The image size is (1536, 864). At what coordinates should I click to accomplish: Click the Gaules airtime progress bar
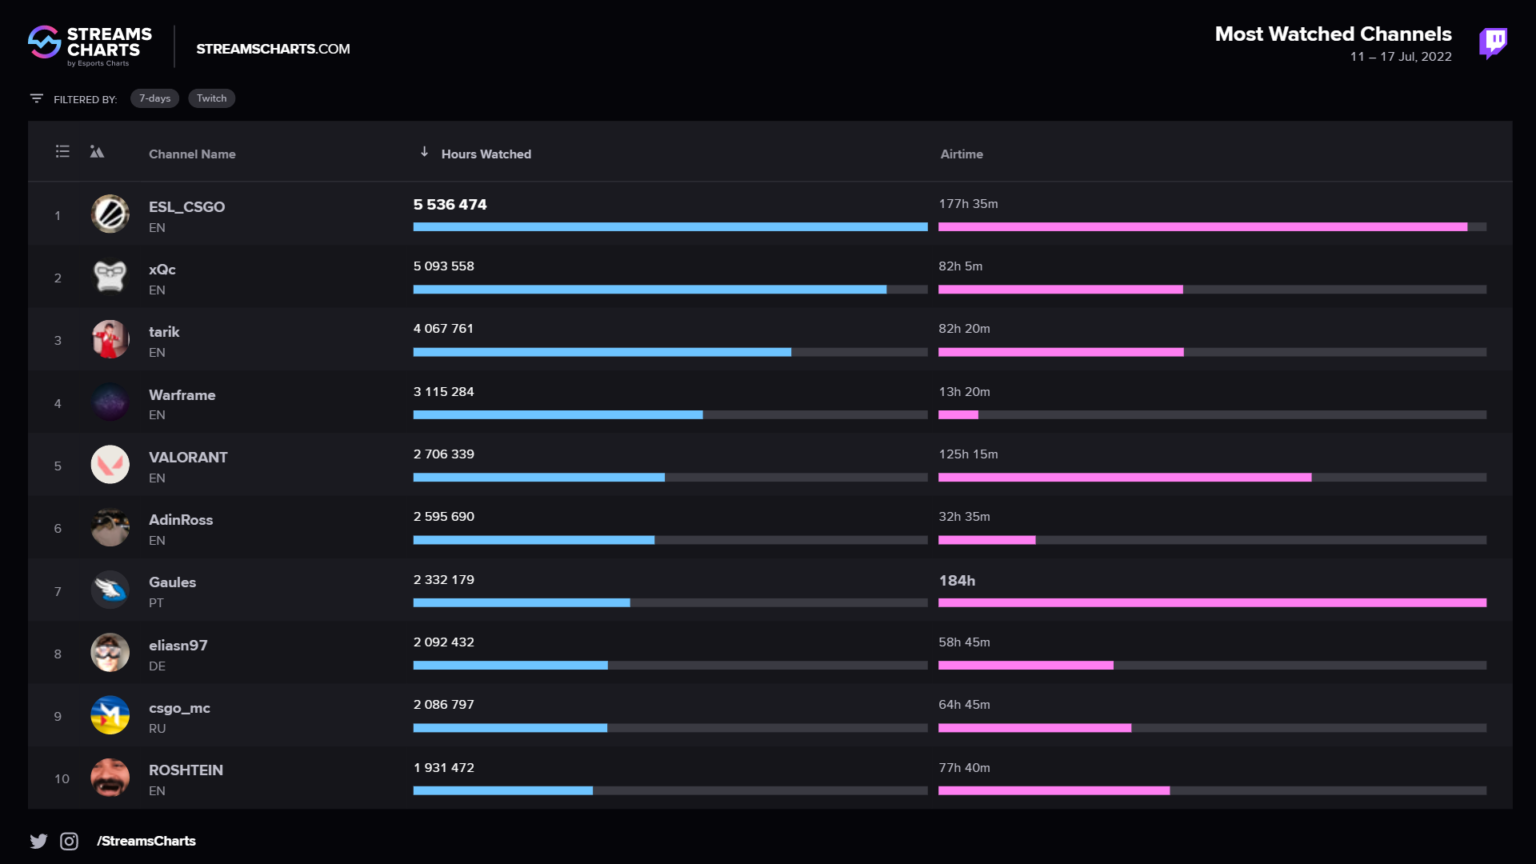point(1211,602)
